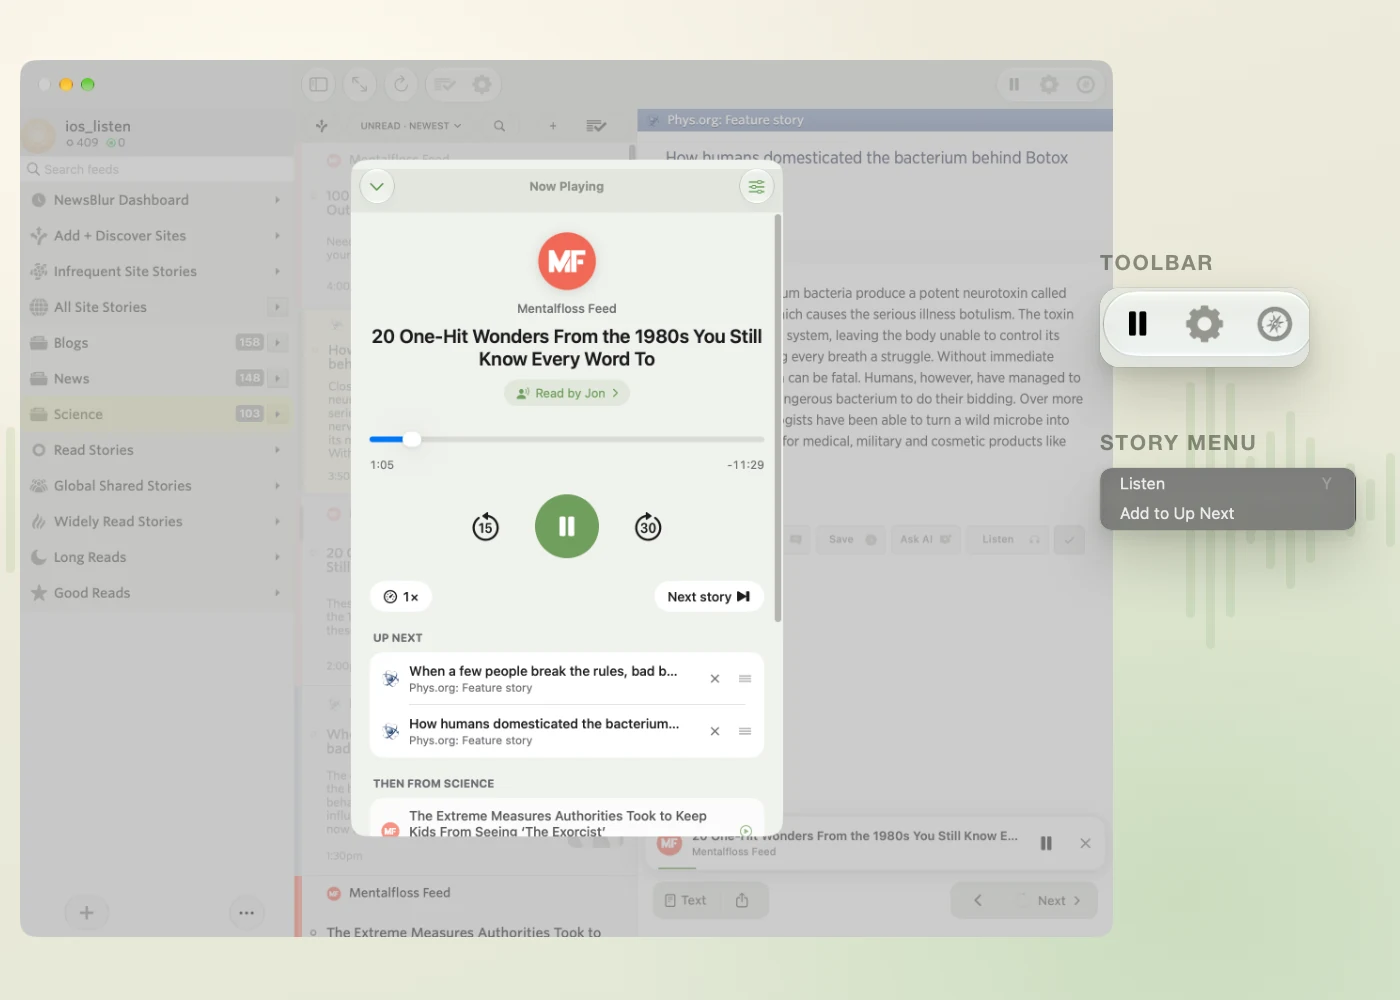Select Listen in the Story Menu

pos(1227,484)
